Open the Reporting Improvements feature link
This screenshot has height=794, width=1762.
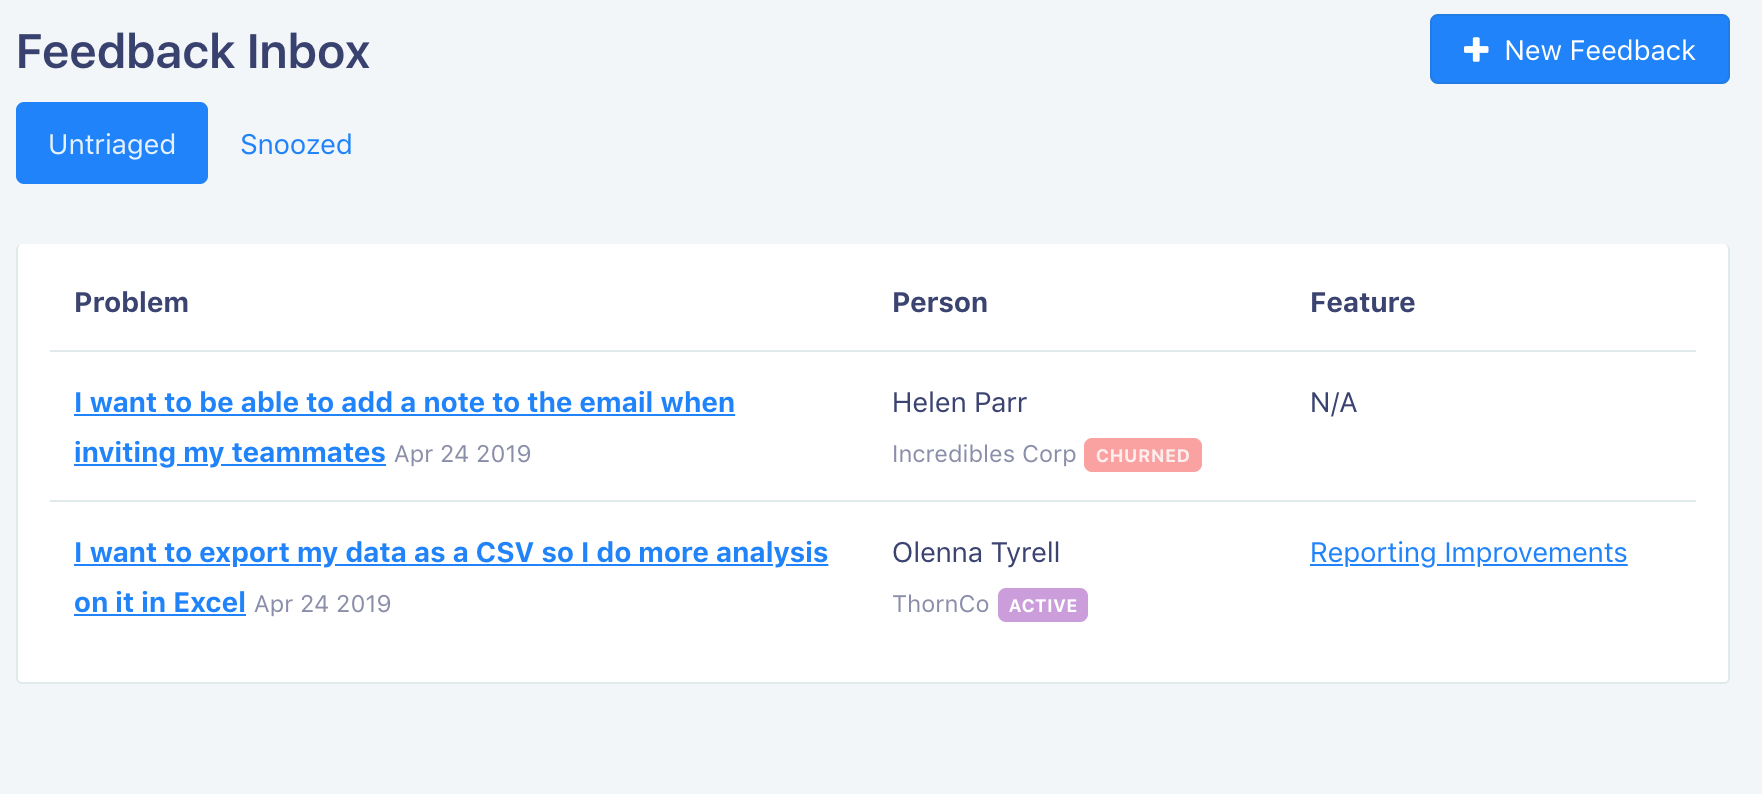[x=1468, y=552]
